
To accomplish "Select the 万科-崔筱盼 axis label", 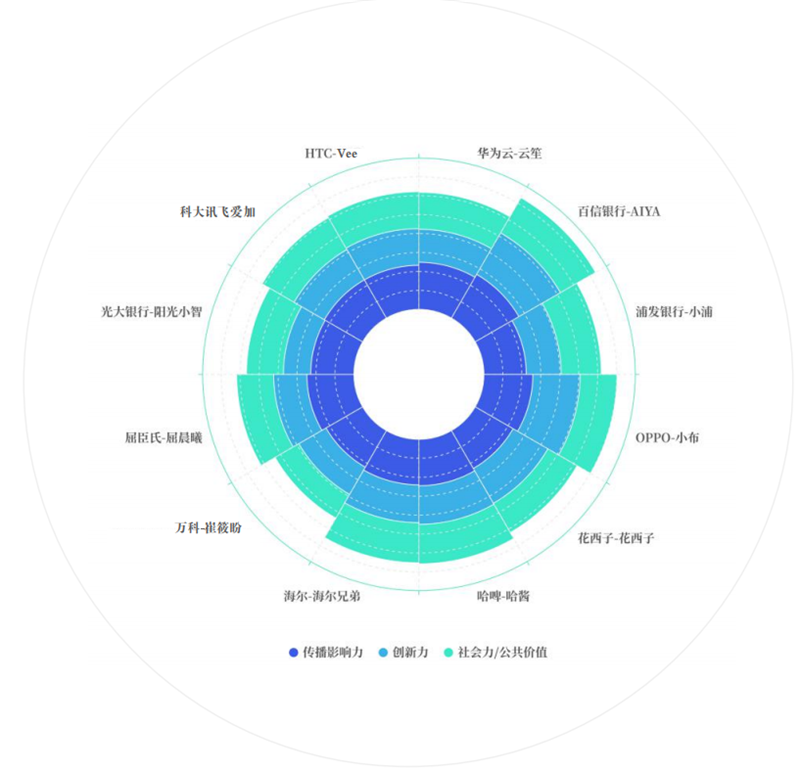I will 208,527.
